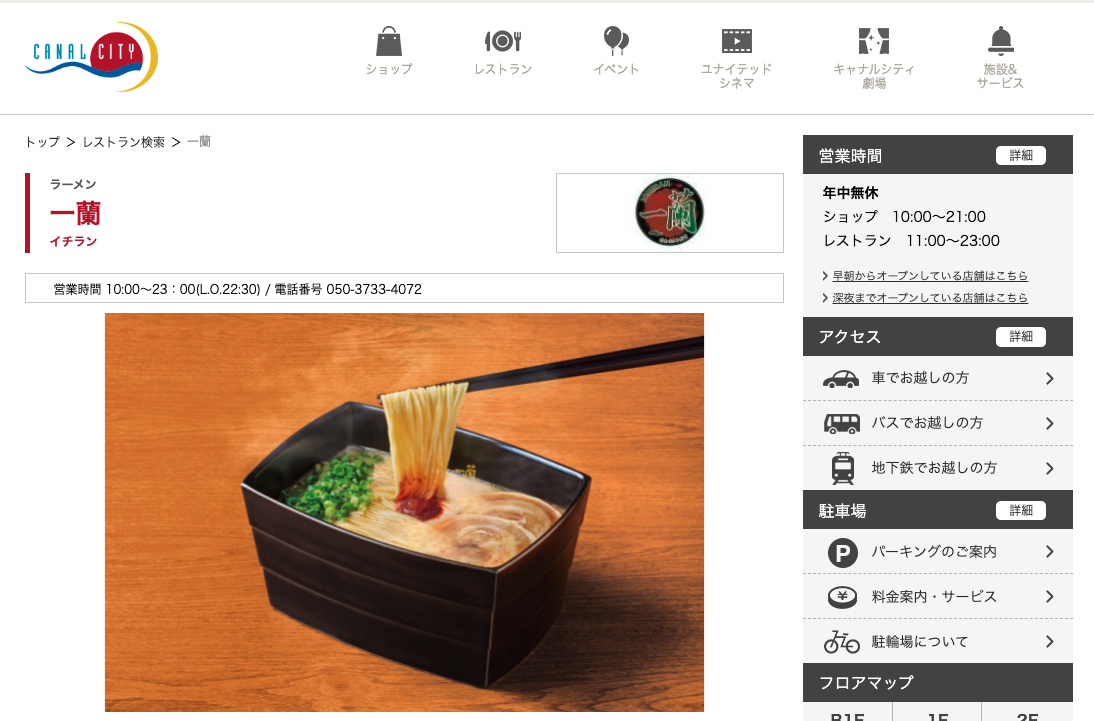Open the bell 施設&サービス icon
The height and width of the screenshot is (721, 1094).
(x=1001, y=40)
